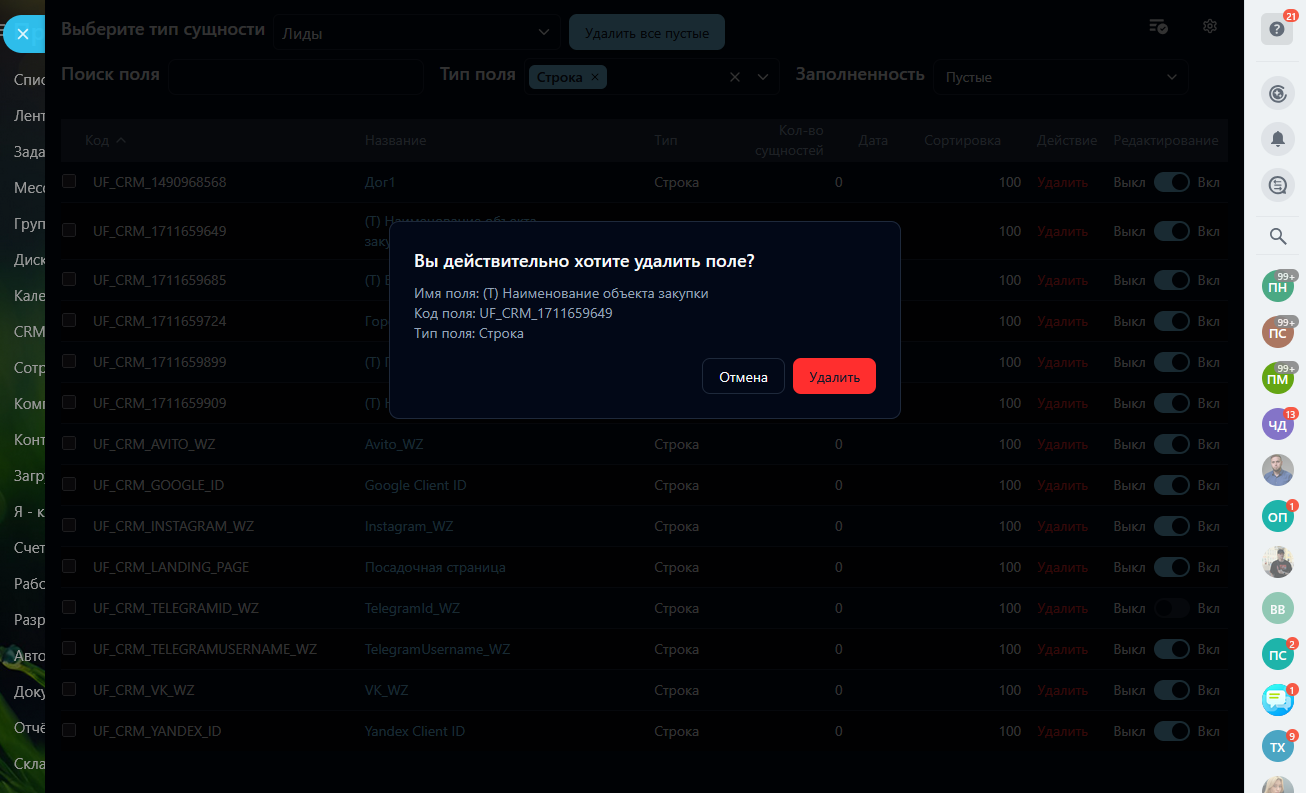
Task: Click the Сортировка column header
Action: click(x=962, y=140)
